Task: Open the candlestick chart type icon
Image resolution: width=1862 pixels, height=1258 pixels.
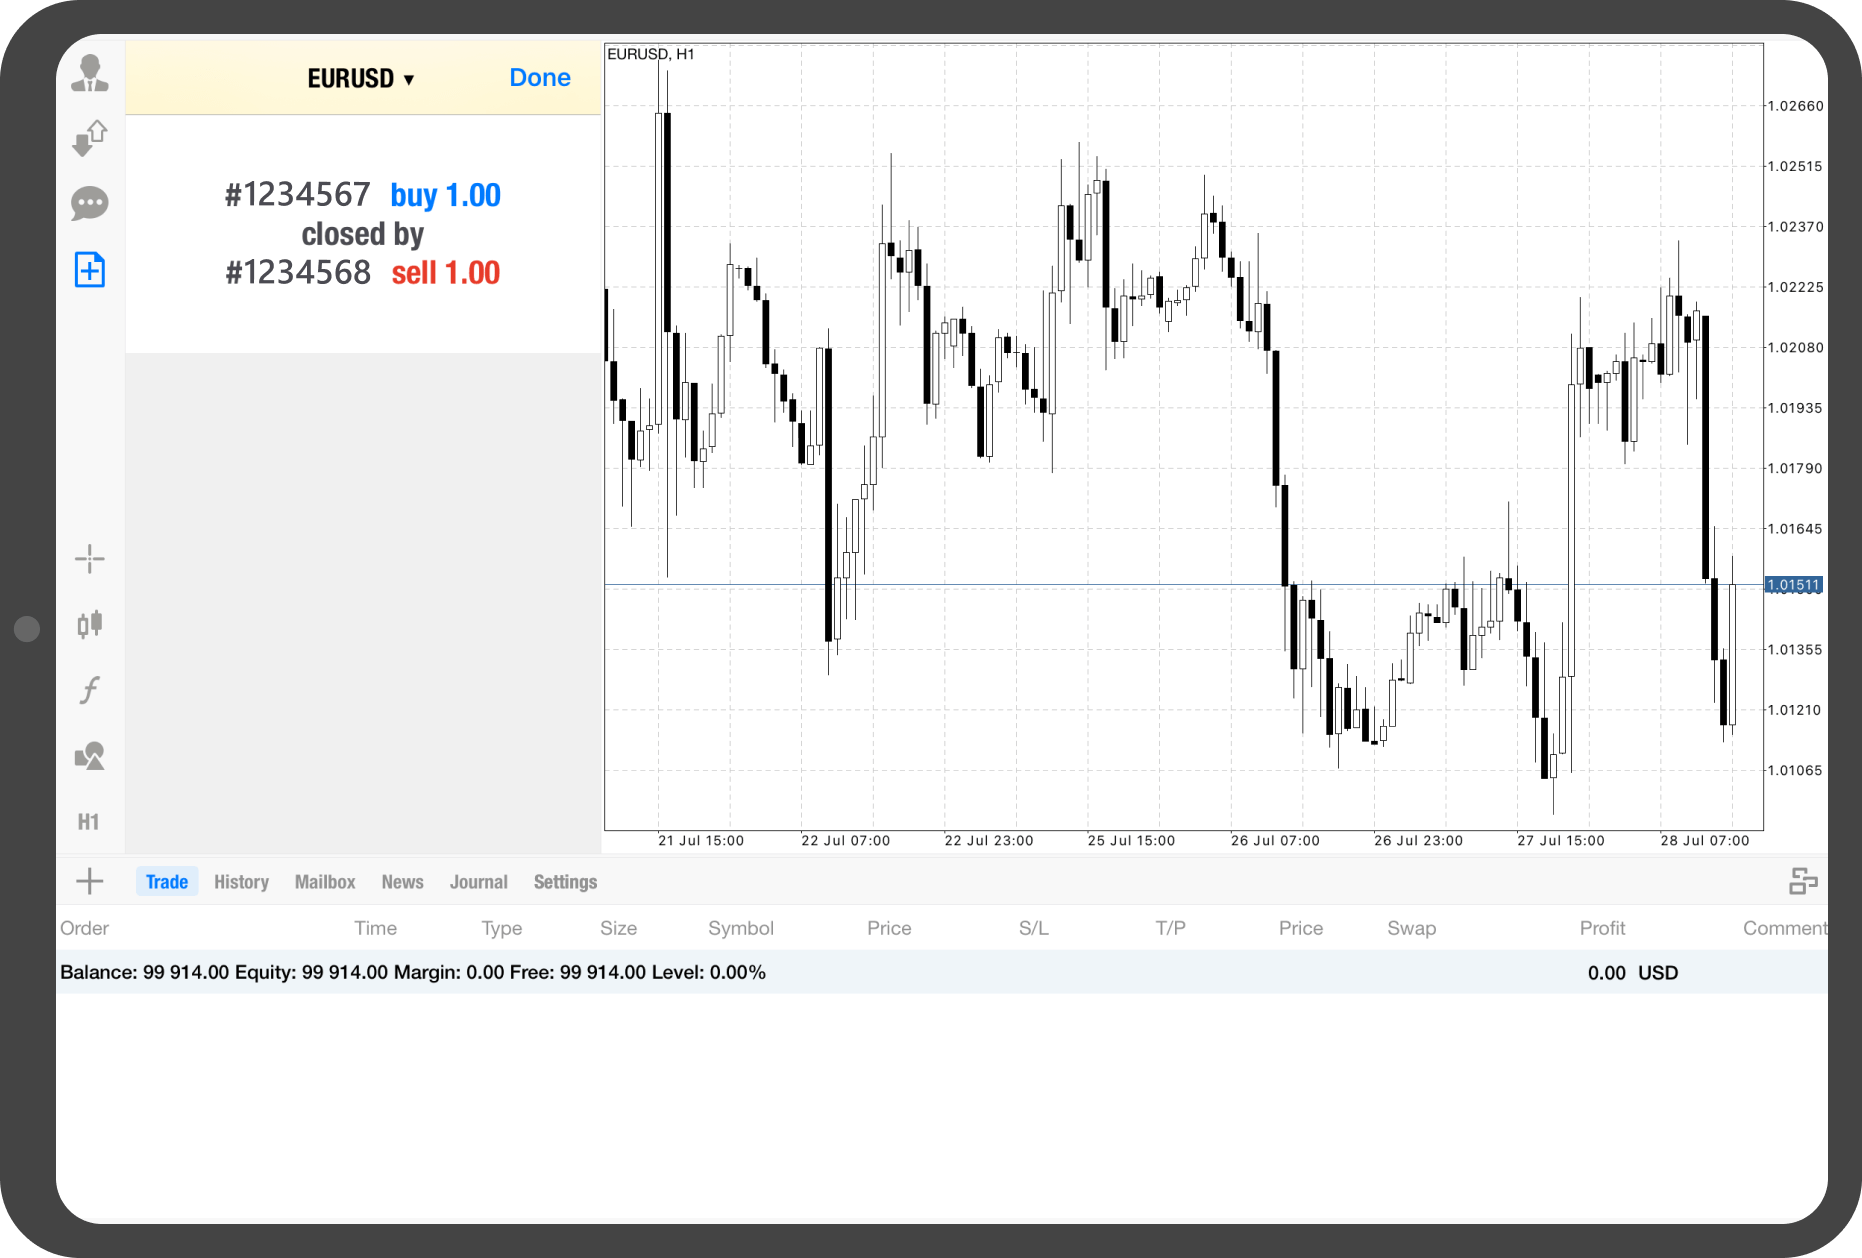Action: click(x=90, y=624)
